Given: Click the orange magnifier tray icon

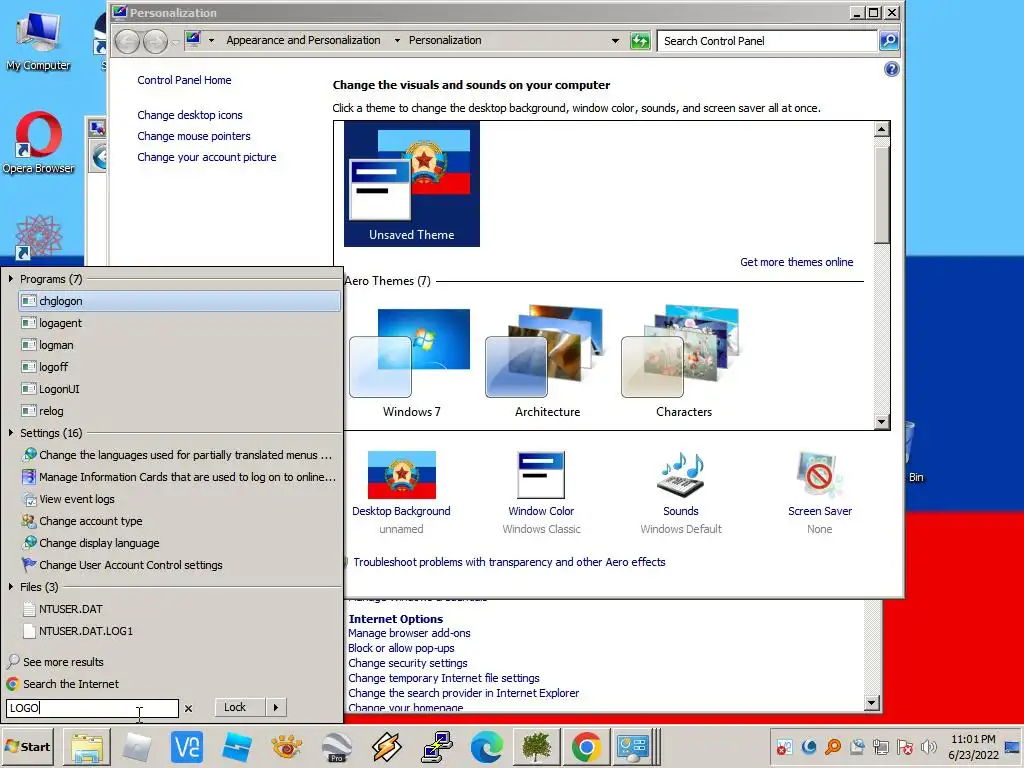Looking at the screenshot, I should point(833,746).
